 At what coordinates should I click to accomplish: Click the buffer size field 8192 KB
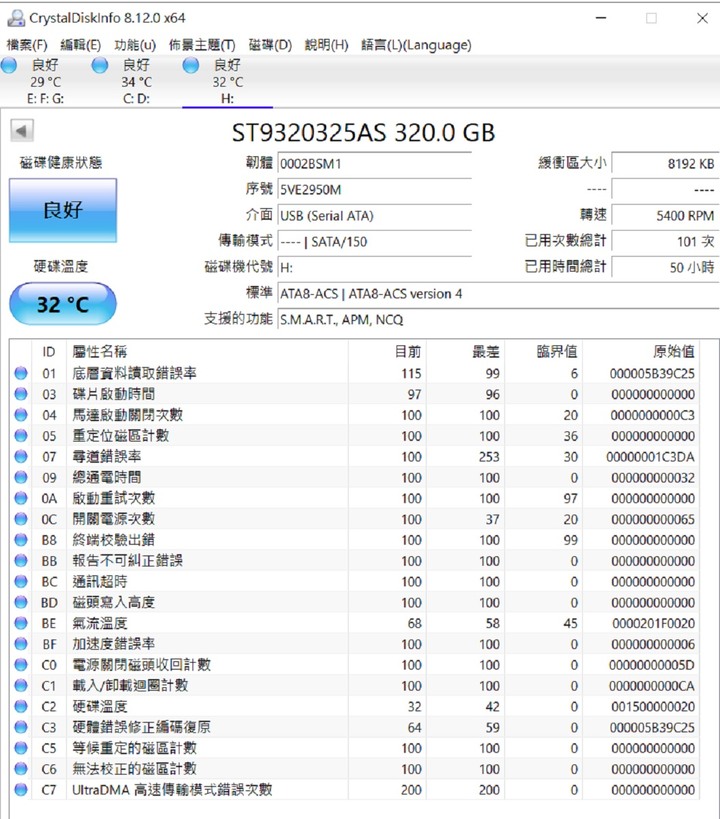665,164
